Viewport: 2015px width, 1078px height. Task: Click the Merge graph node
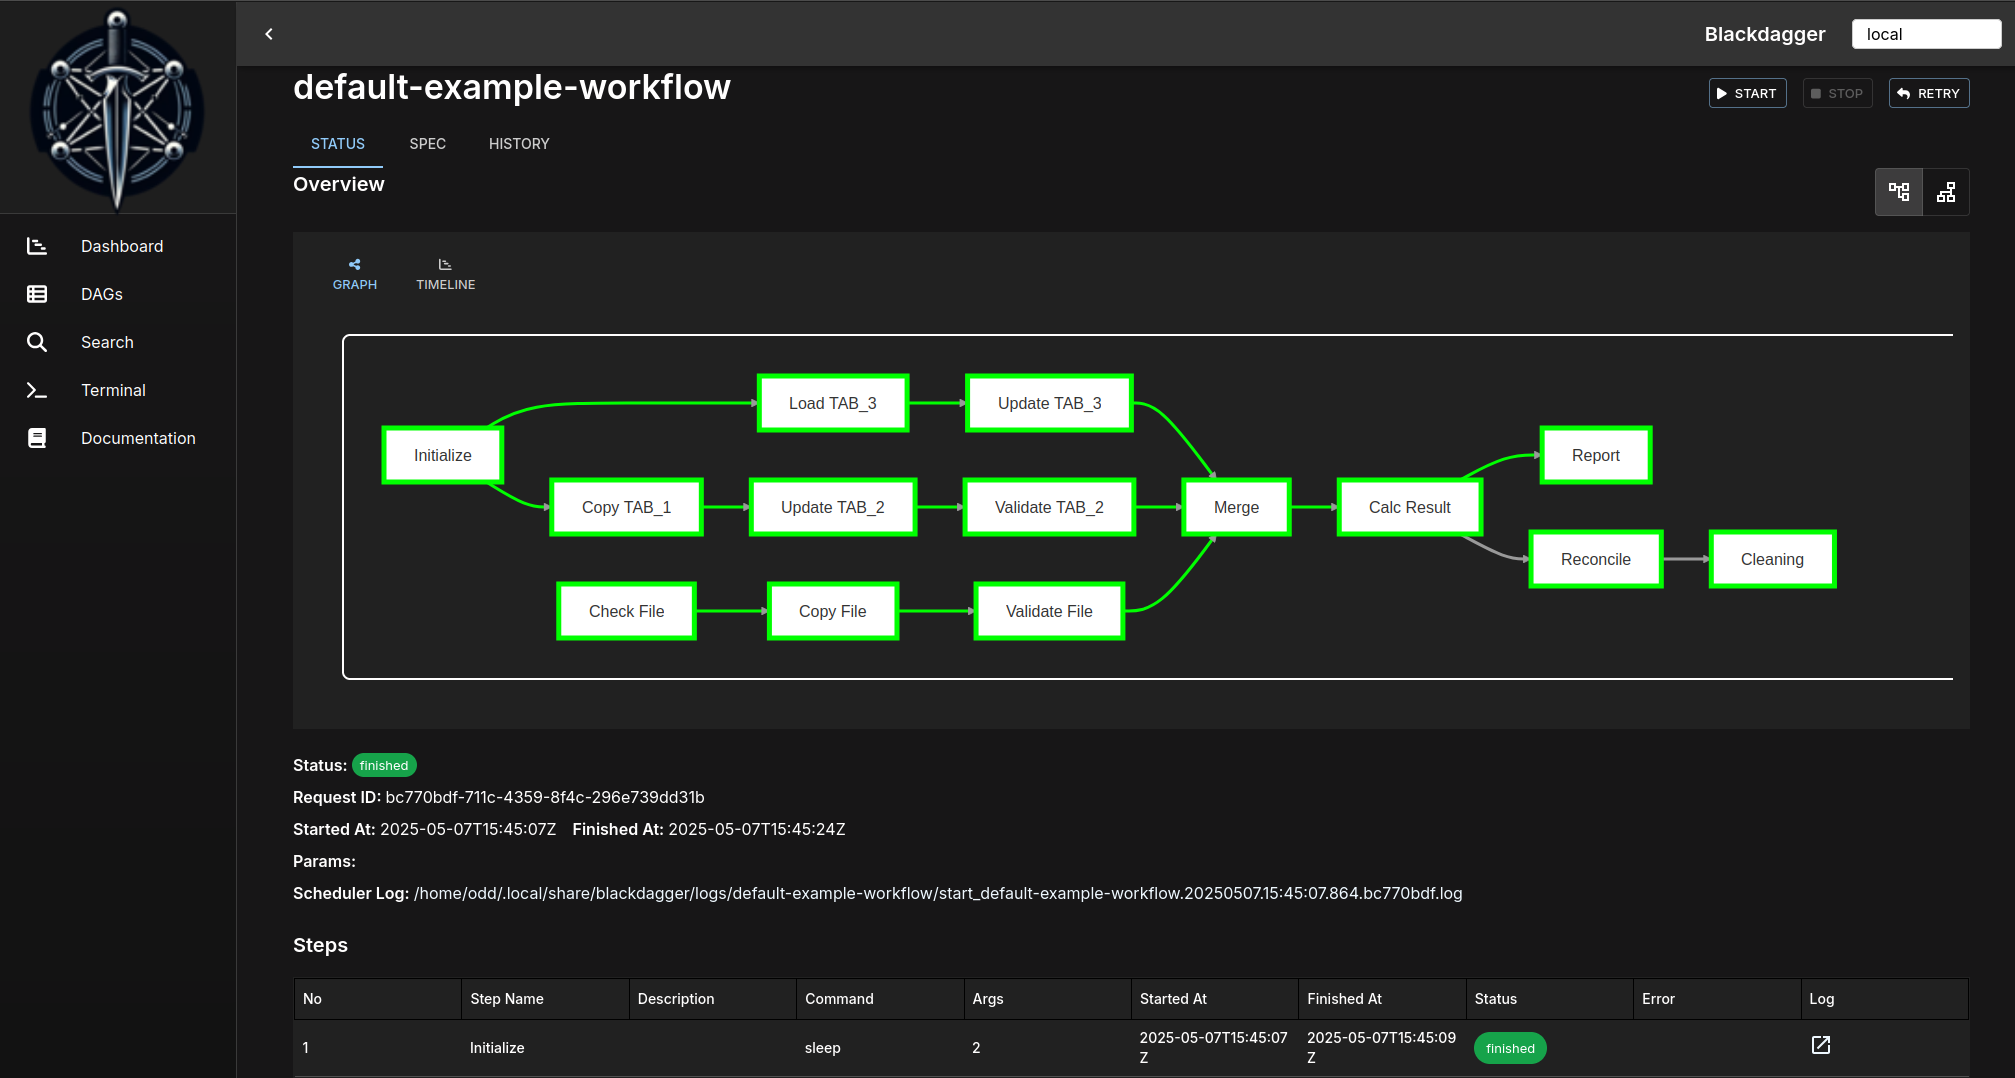pyautogui.click(x=1236, y=507)
